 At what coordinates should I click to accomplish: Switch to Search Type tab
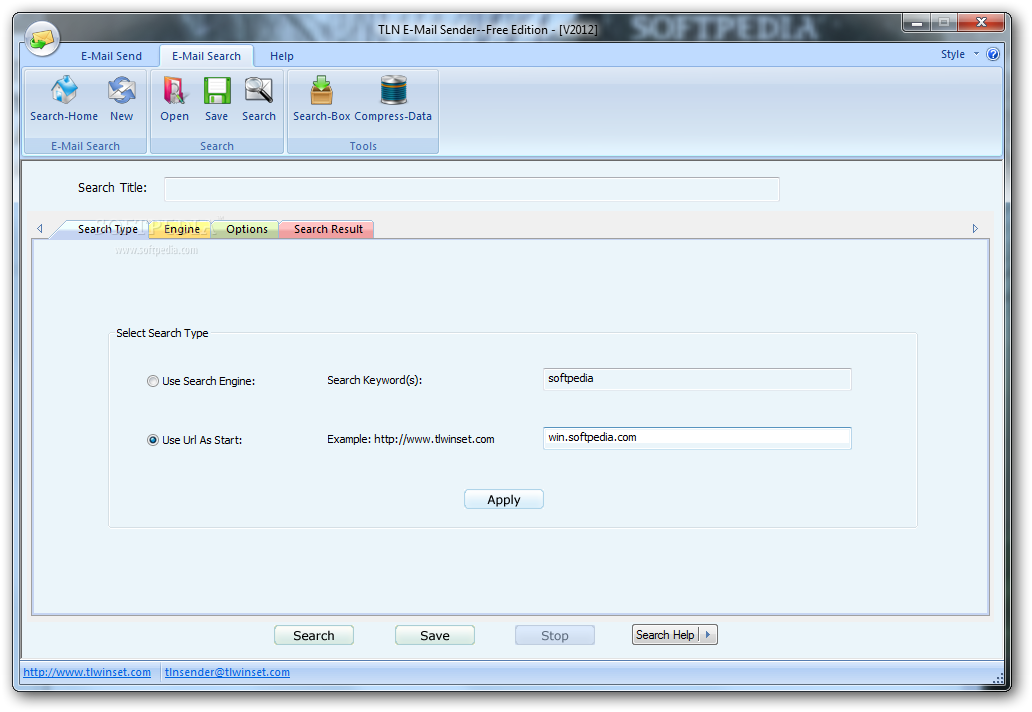click(x=108, y=229)
